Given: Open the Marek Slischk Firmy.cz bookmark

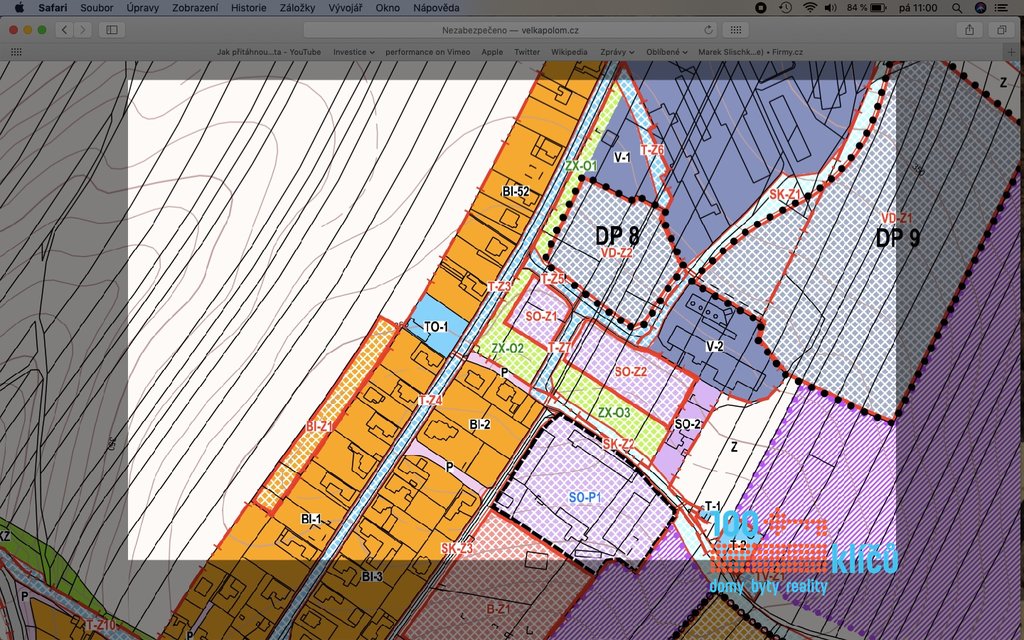Looking at the screenshot, I should tap(750, 52).
